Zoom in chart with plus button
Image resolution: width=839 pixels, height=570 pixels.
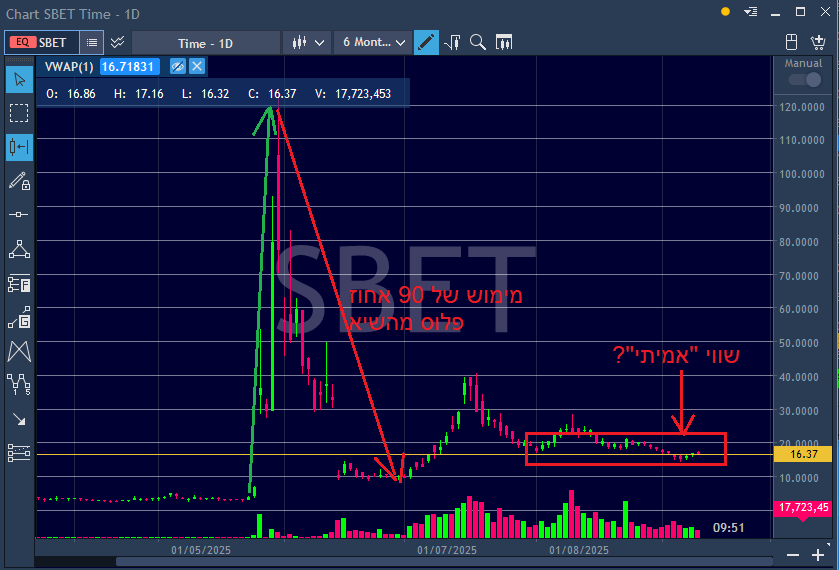[x=818, y=555]
